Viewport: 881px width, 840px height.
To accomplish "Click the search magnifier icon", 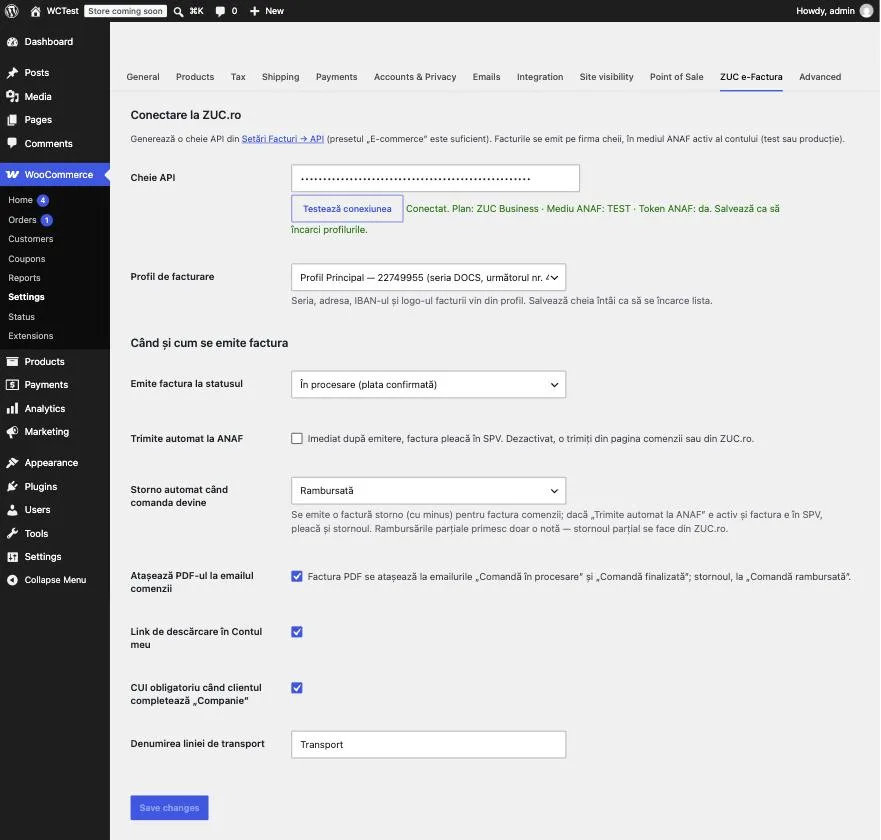I will click(x=178, y=11).
